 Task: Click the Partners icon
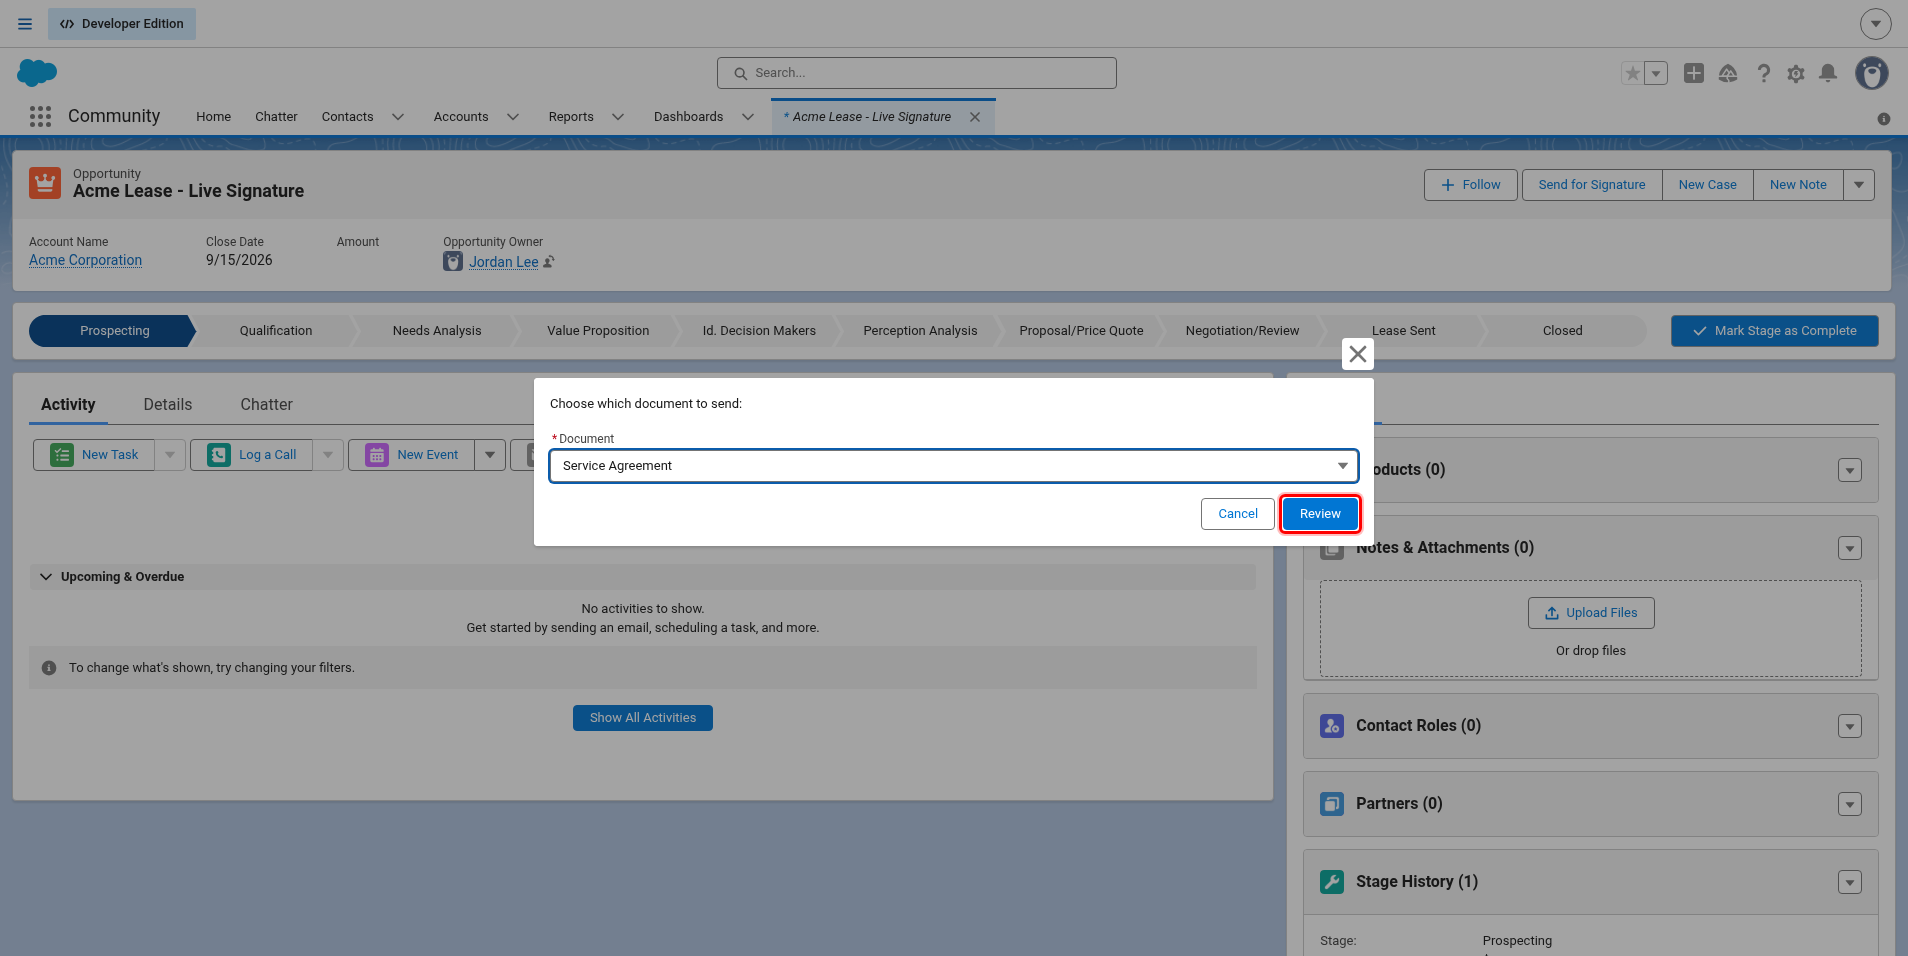pyautogui.click(x=1332, y=804)
